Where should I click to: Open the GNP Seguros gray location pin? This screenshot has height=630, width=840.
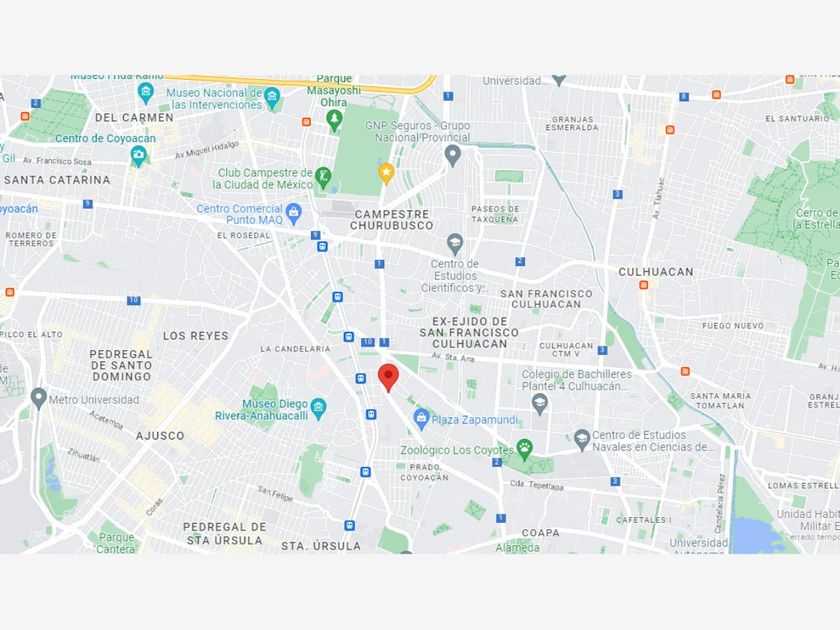[453, 156]
